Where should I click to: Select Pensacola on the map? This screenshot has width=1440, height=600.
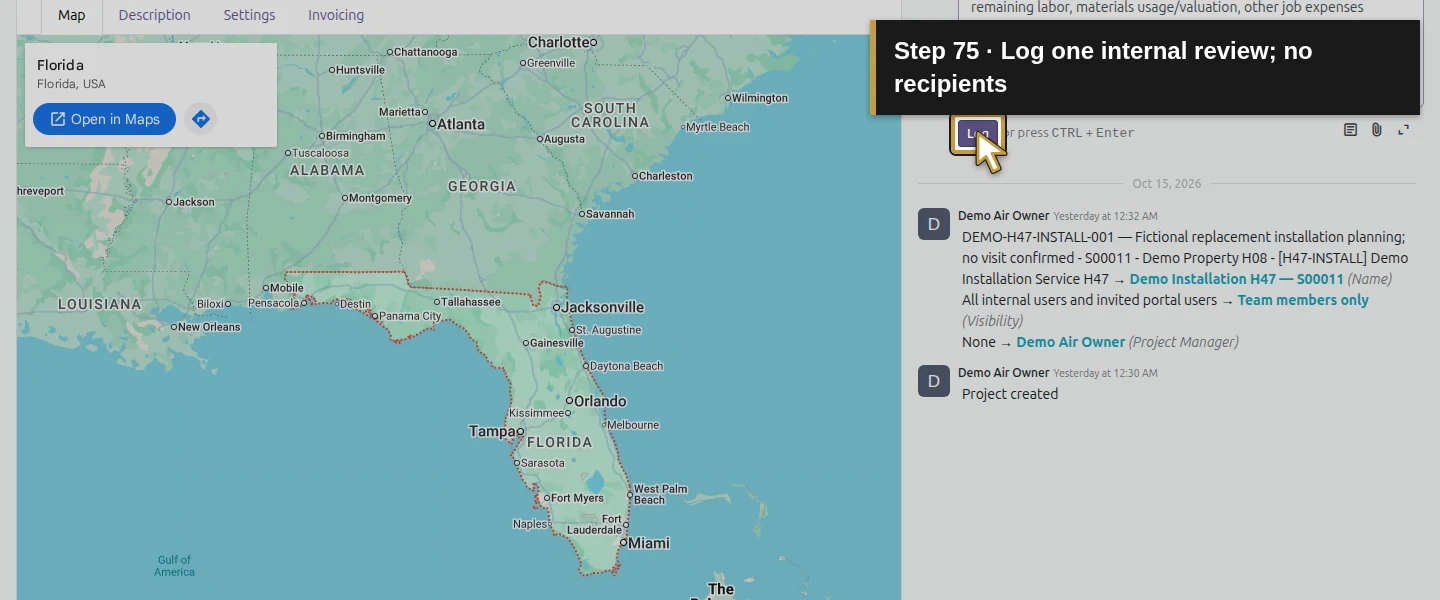pos(273,302)
